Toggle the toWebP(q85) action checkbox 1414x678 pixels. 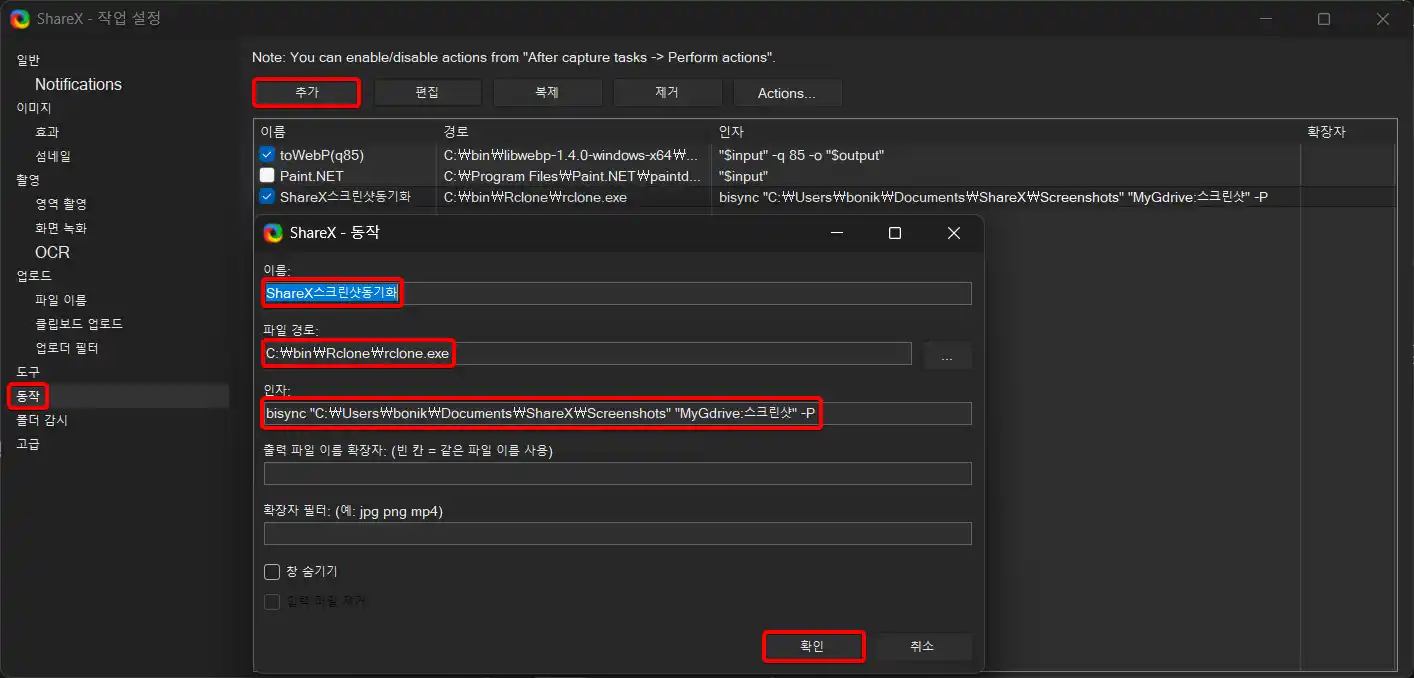[x=267, y=155]
